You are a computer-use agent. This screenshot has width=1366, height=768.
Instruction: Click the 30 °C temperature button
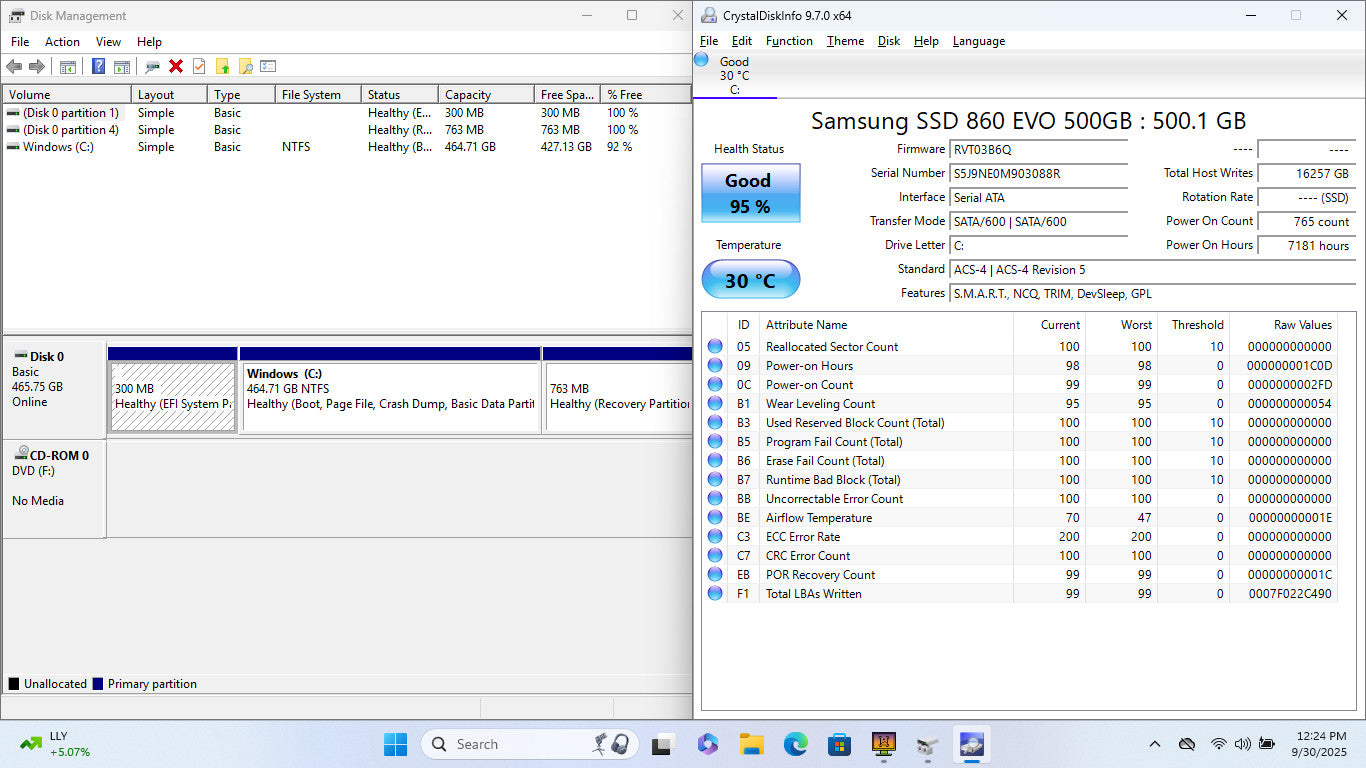tap(750, 280)
